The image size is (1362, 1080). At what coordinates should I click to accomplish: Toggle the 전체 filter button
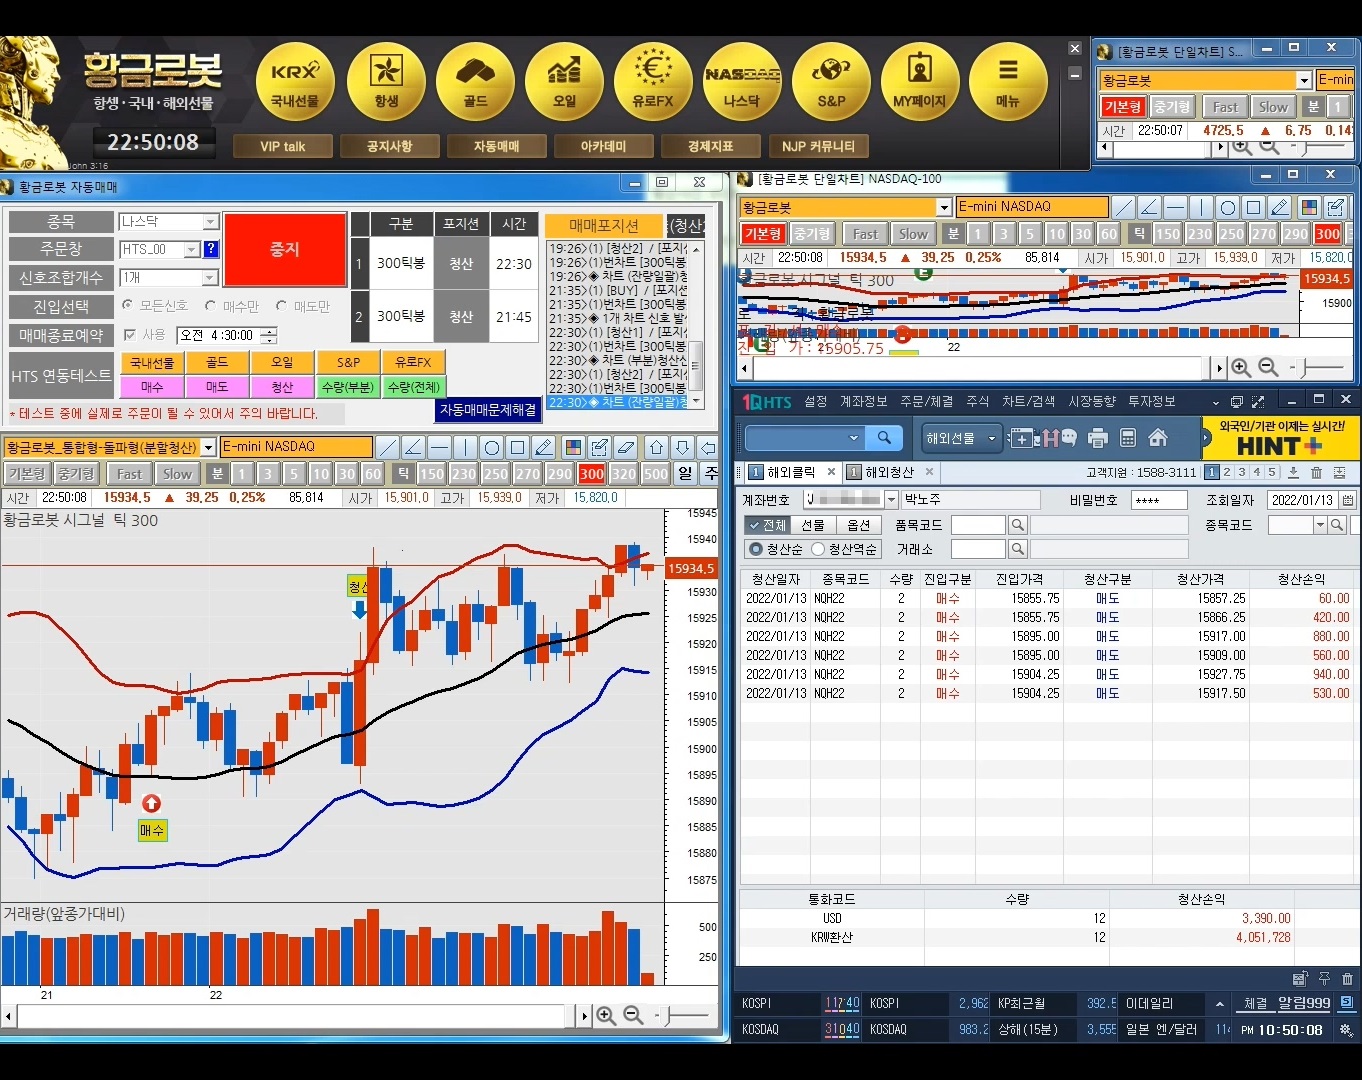(768, 525)
